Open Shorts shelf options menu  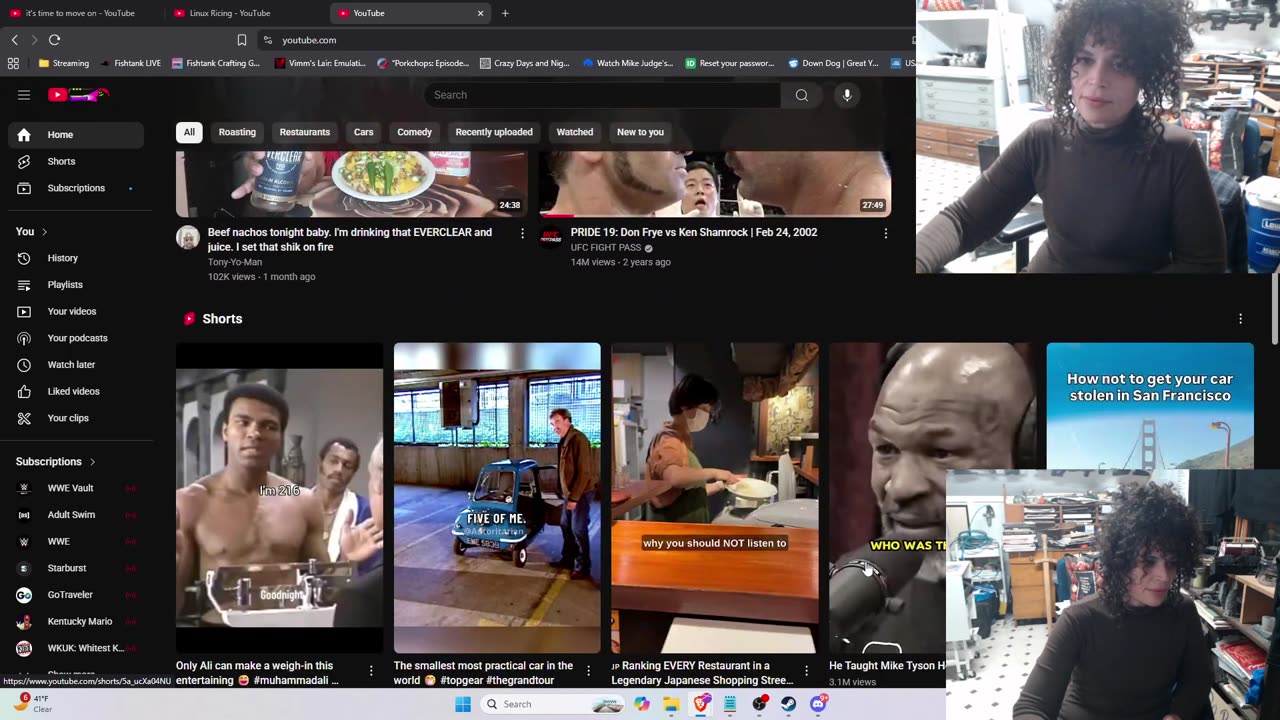[x=1240, y=319]
